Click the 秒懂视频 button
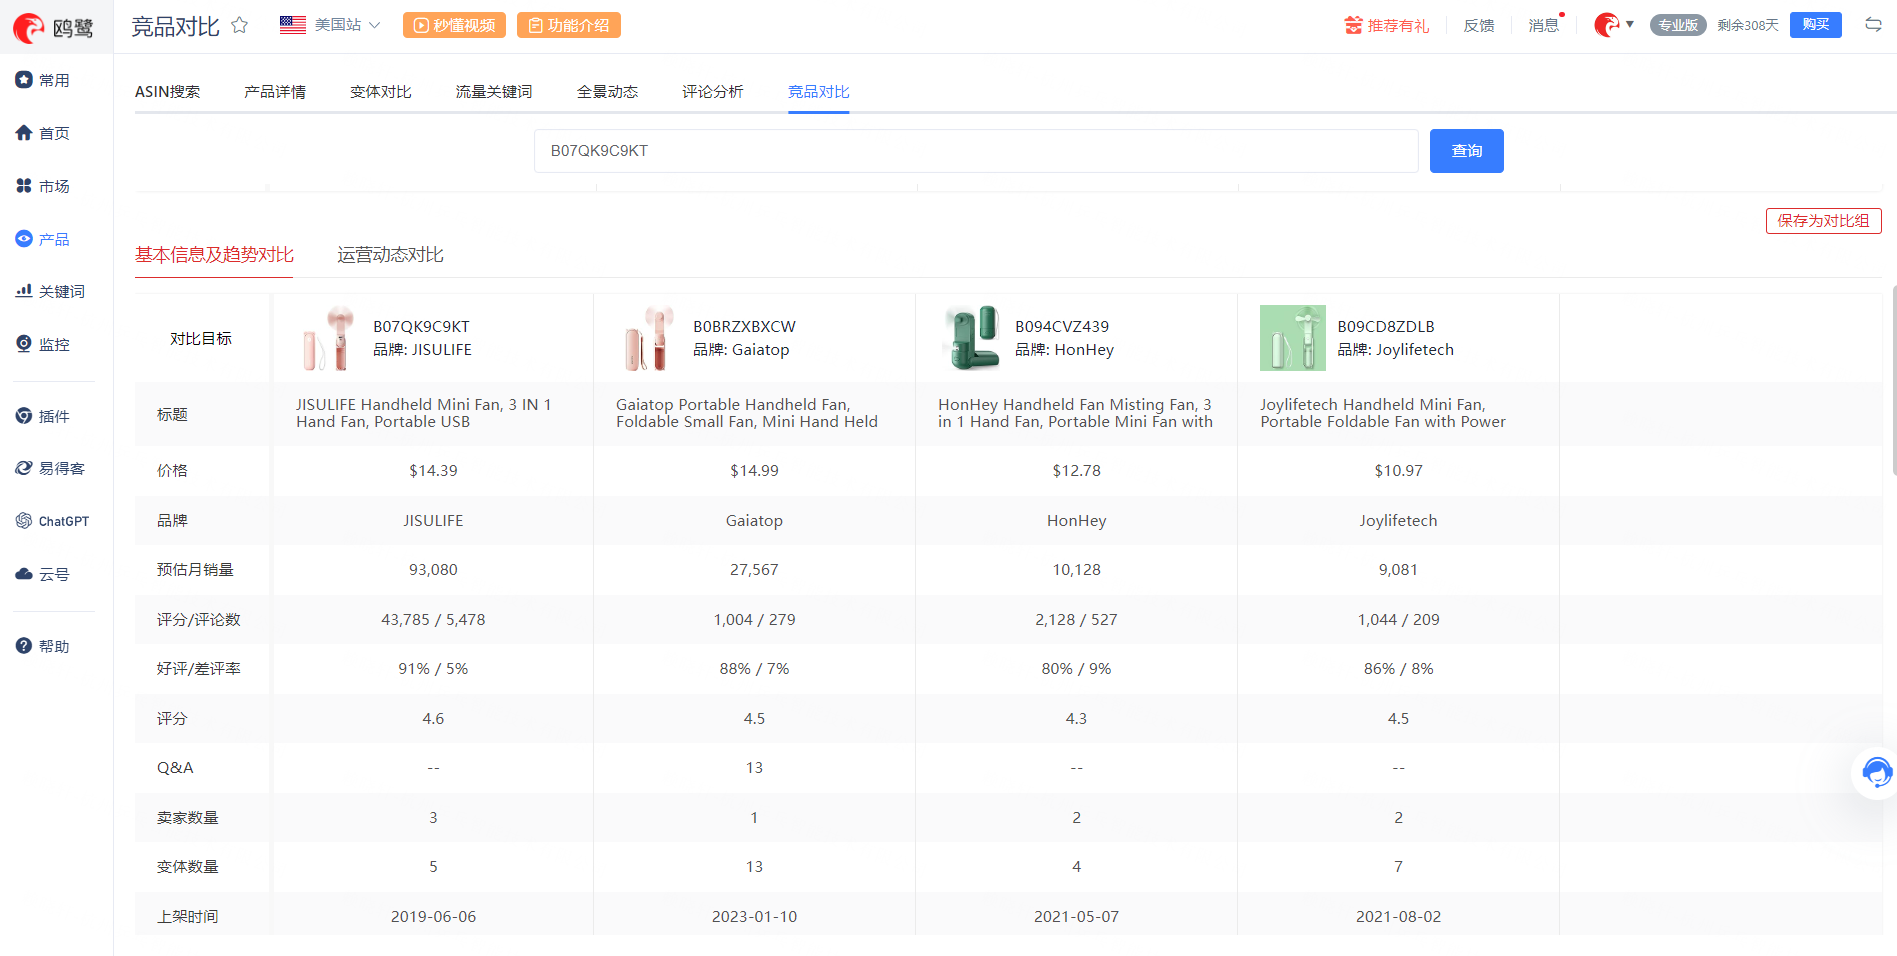 click(x=454, y=25)
